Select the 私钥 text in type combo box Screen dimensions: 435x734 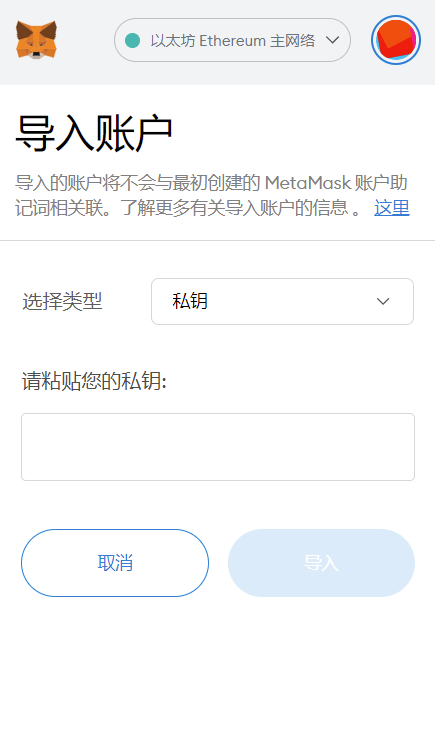click(190, 301)
